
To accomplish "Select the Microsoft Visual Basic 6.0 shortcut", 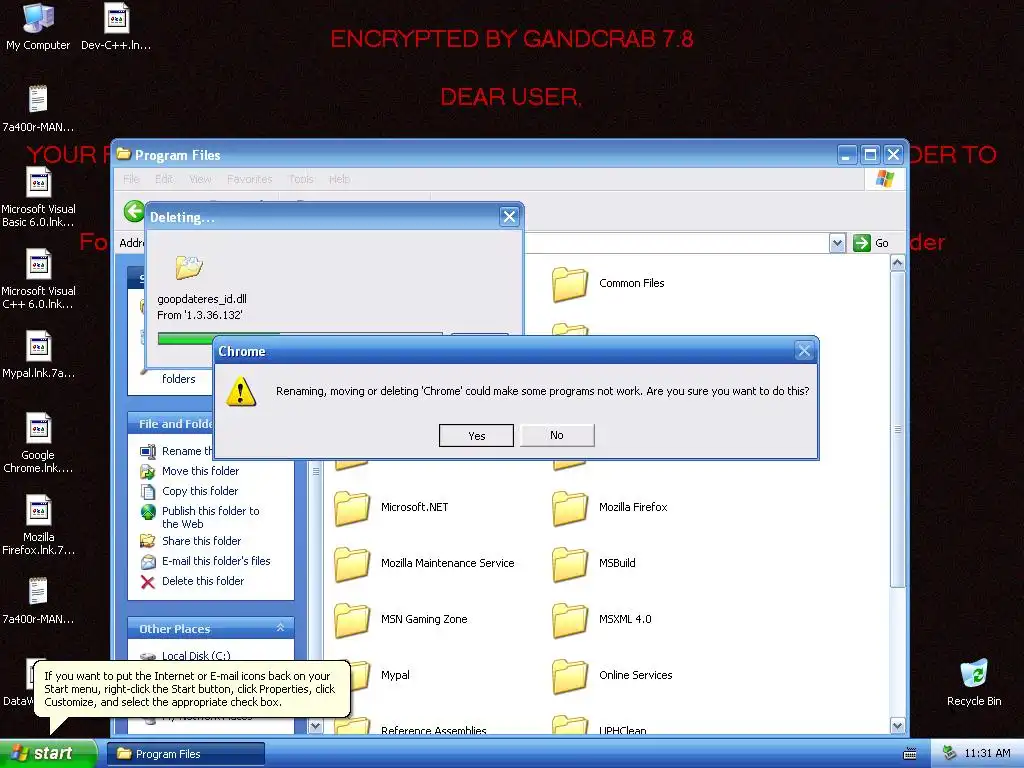I will tap(38, 197).
